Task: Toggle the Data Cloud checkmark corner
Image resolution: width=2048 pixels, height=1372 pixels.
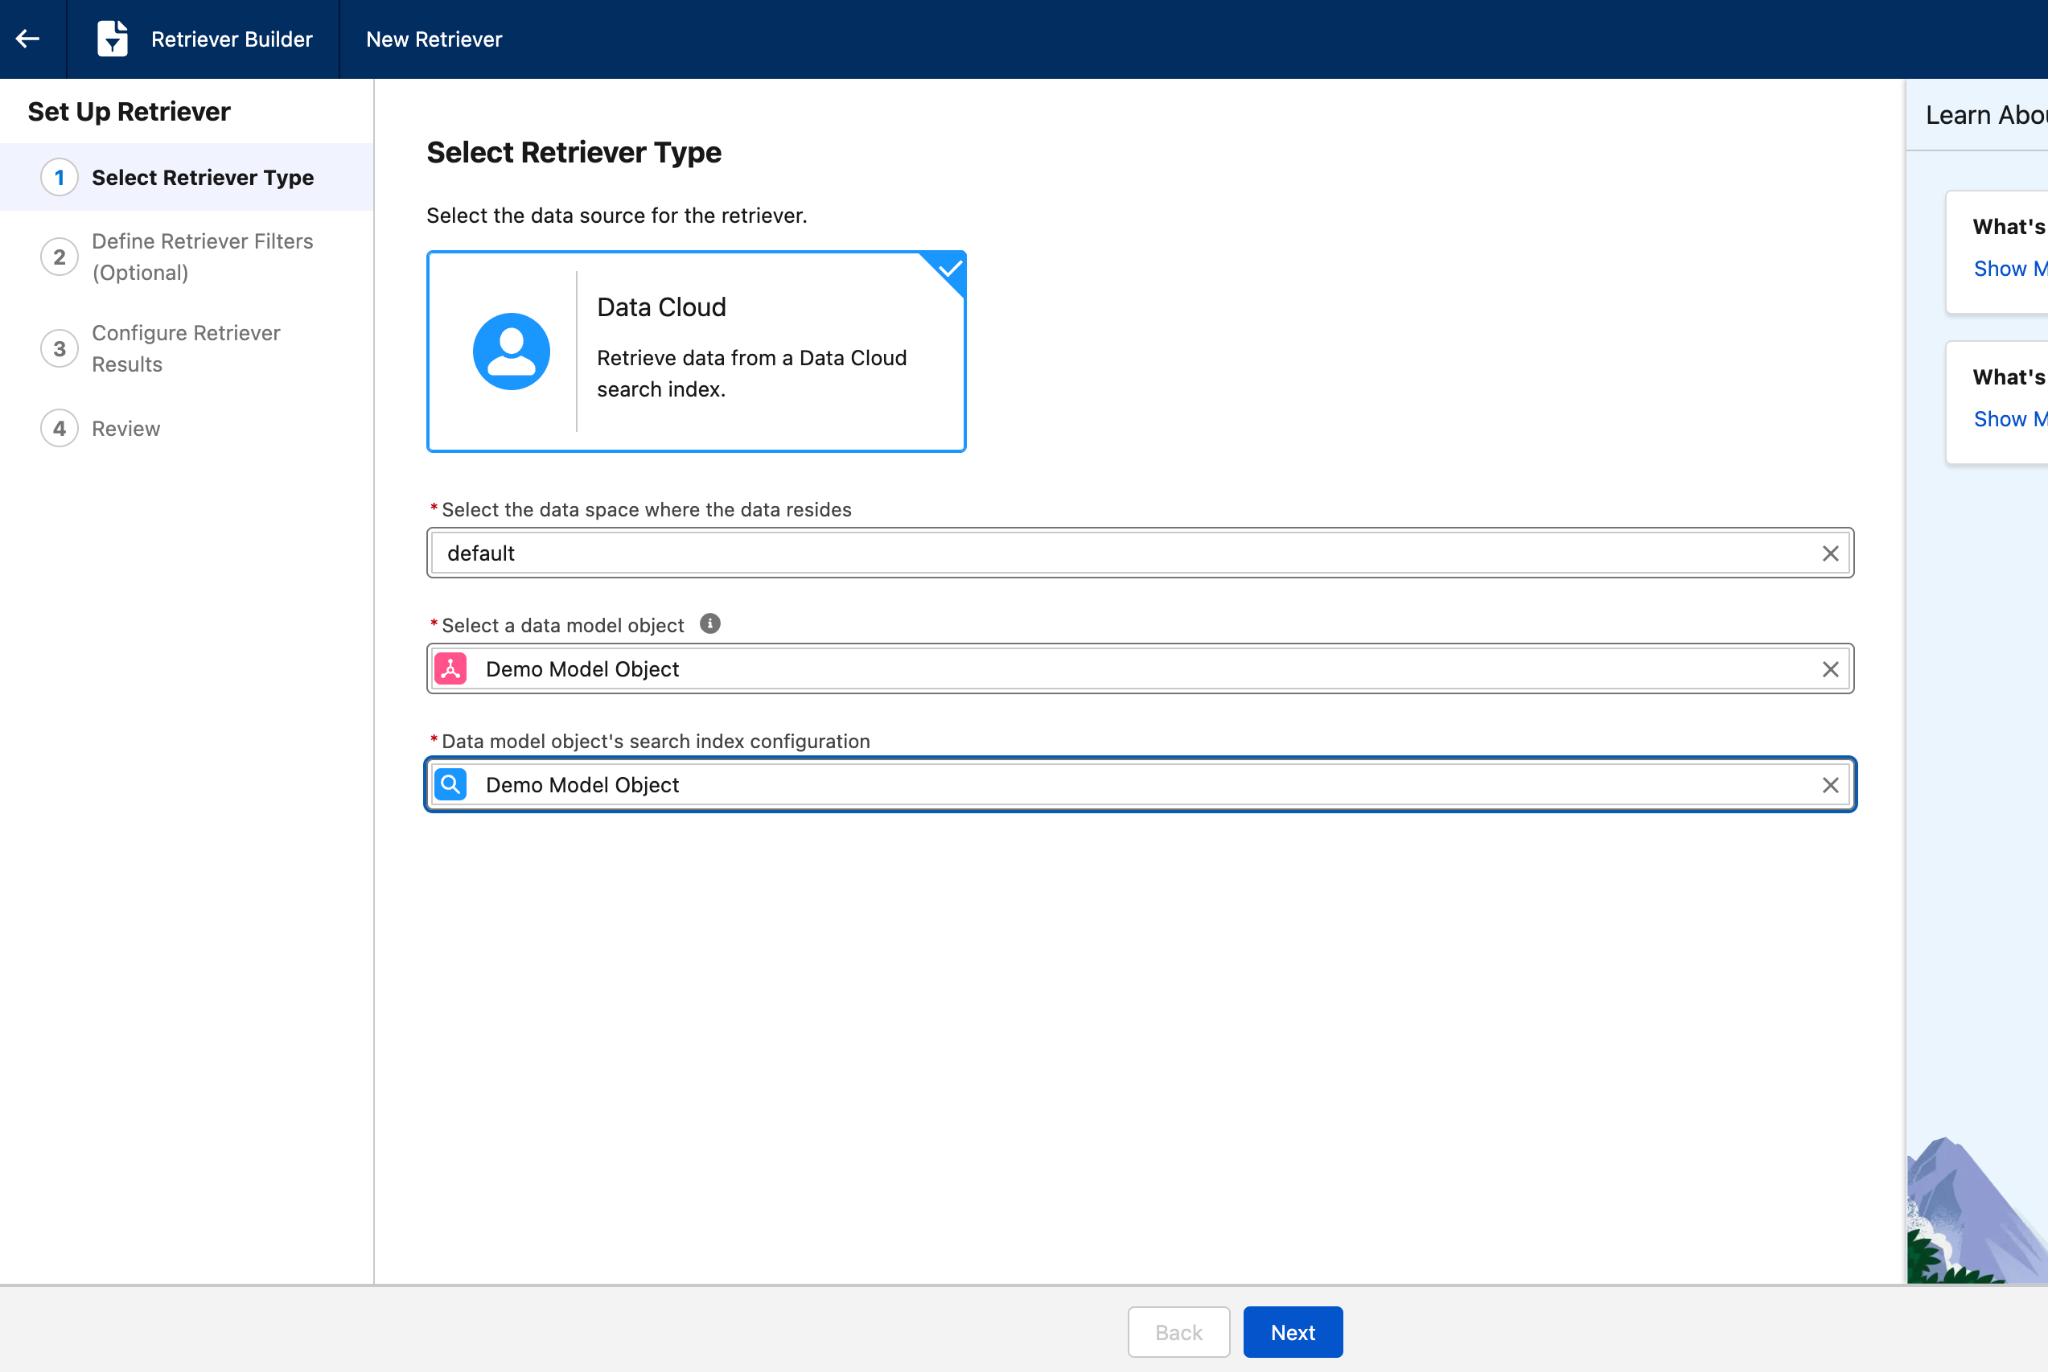Action: click(948, 269)
